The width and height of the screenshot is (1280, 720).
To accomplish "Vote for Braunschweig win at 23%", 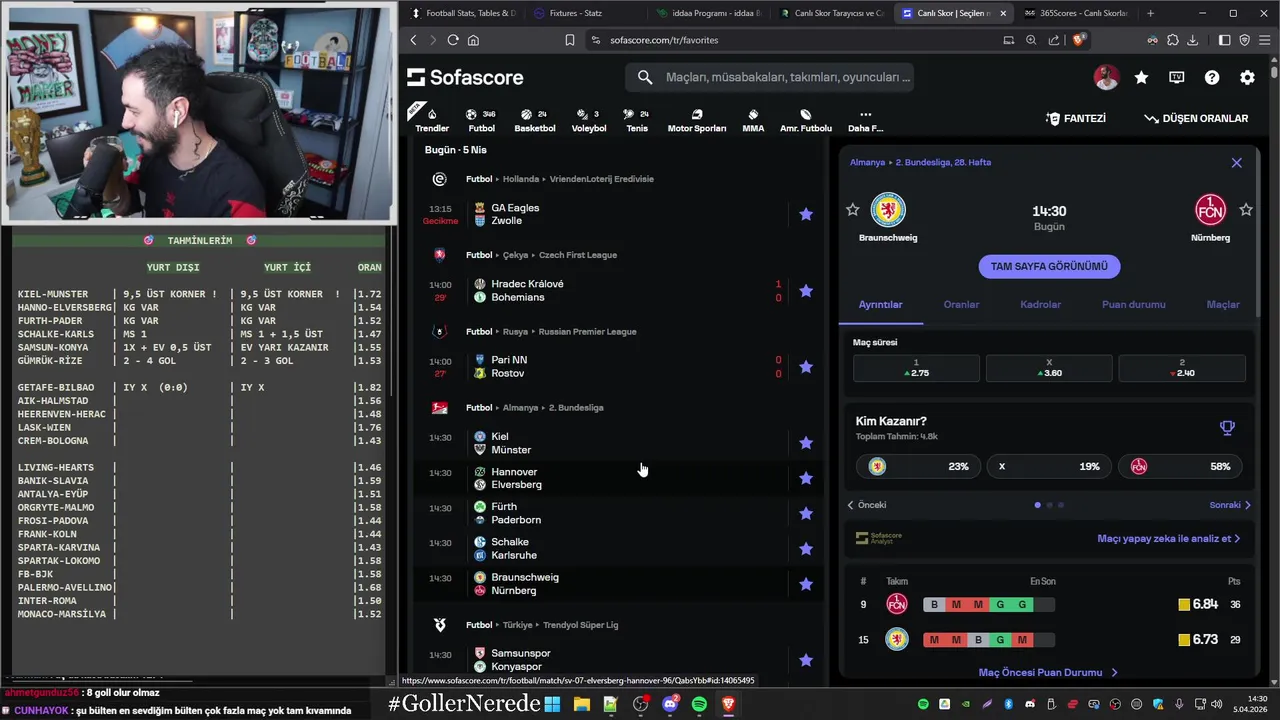I will pyautogui.click(x=917, y=466).
